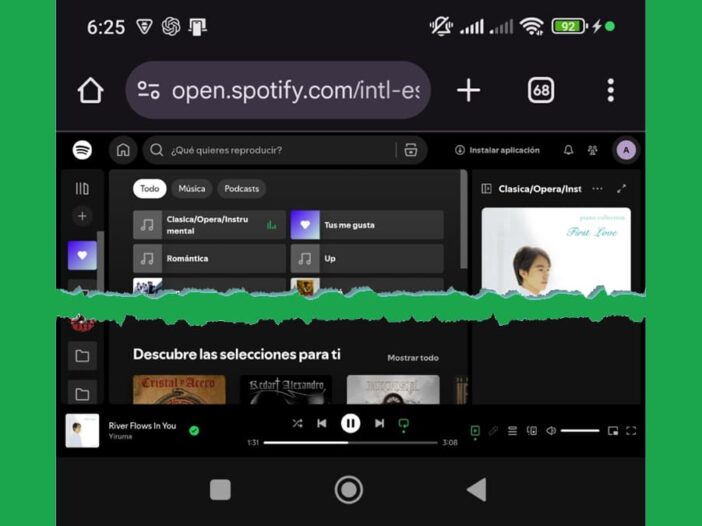Open the first folder in the library sidebar
702x526 pixels.
point(82,356)
